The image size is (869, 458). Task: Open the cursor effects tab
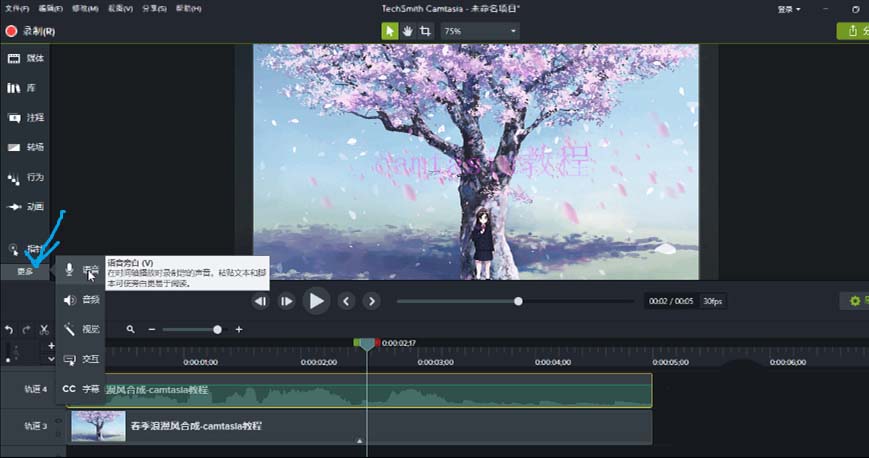pyautogui.click(x=25, y=248)
